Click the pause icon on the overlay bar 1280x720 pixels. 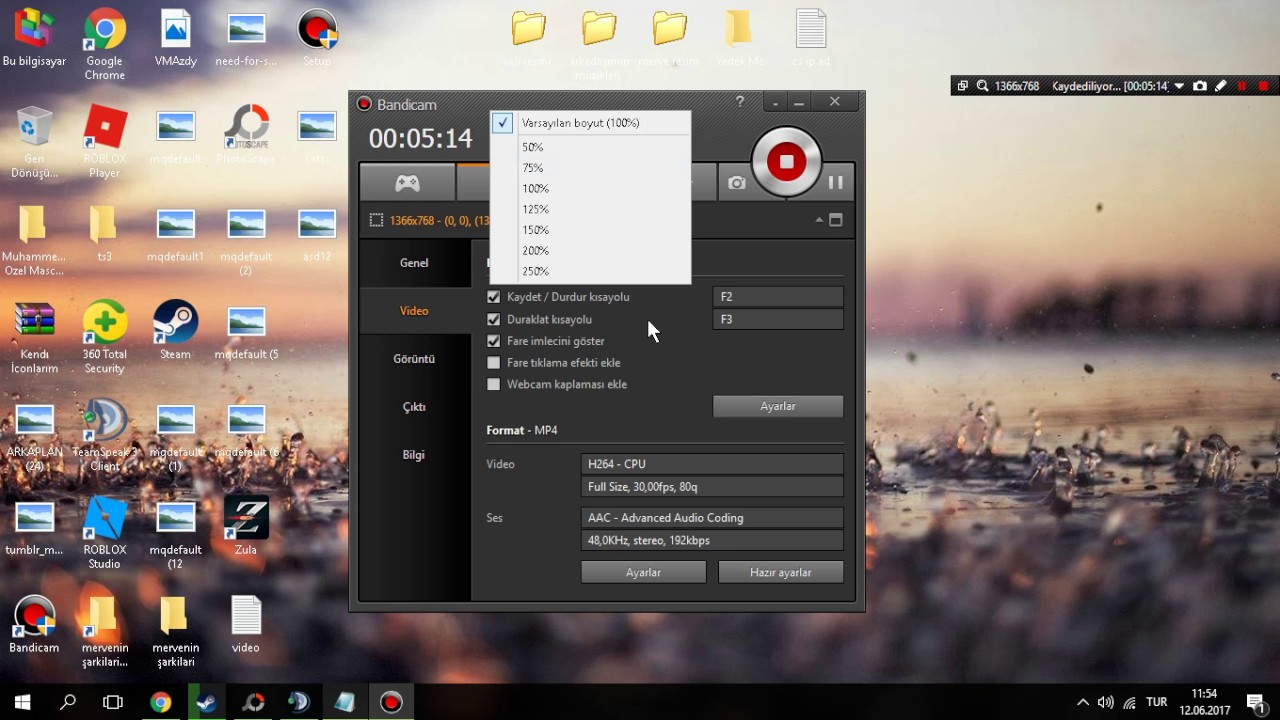click(x=1241, y=86)
